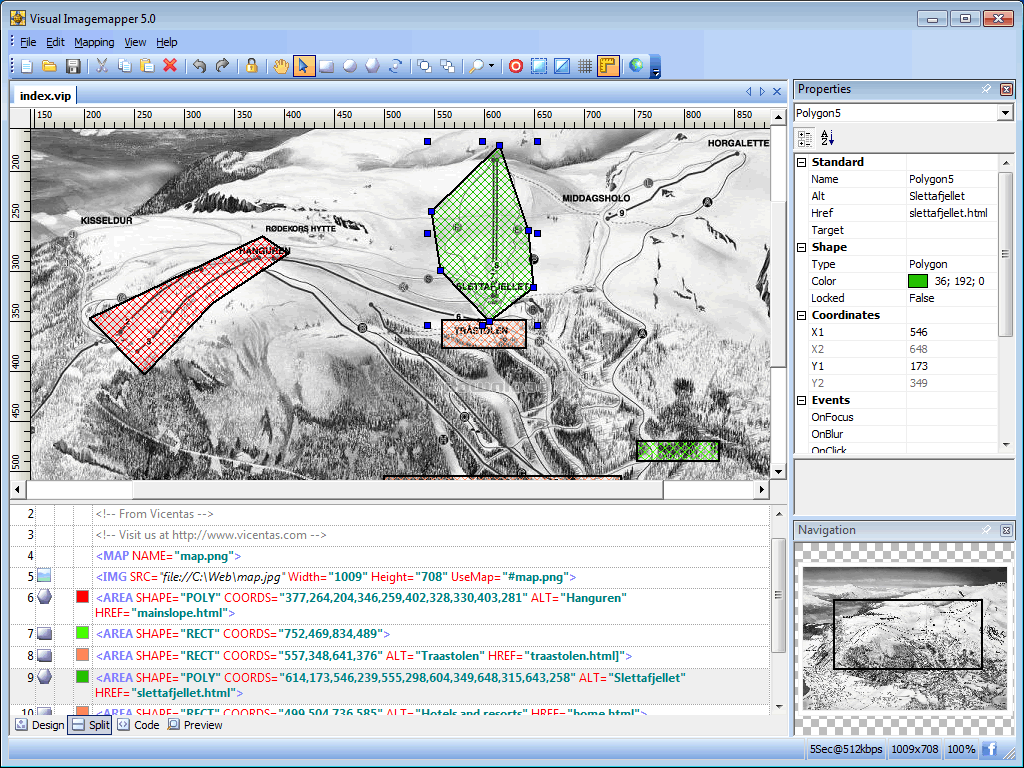Click the orange swatch on code line 8
The height and width of the screenshot is (768, 1024).
(82, 654)
